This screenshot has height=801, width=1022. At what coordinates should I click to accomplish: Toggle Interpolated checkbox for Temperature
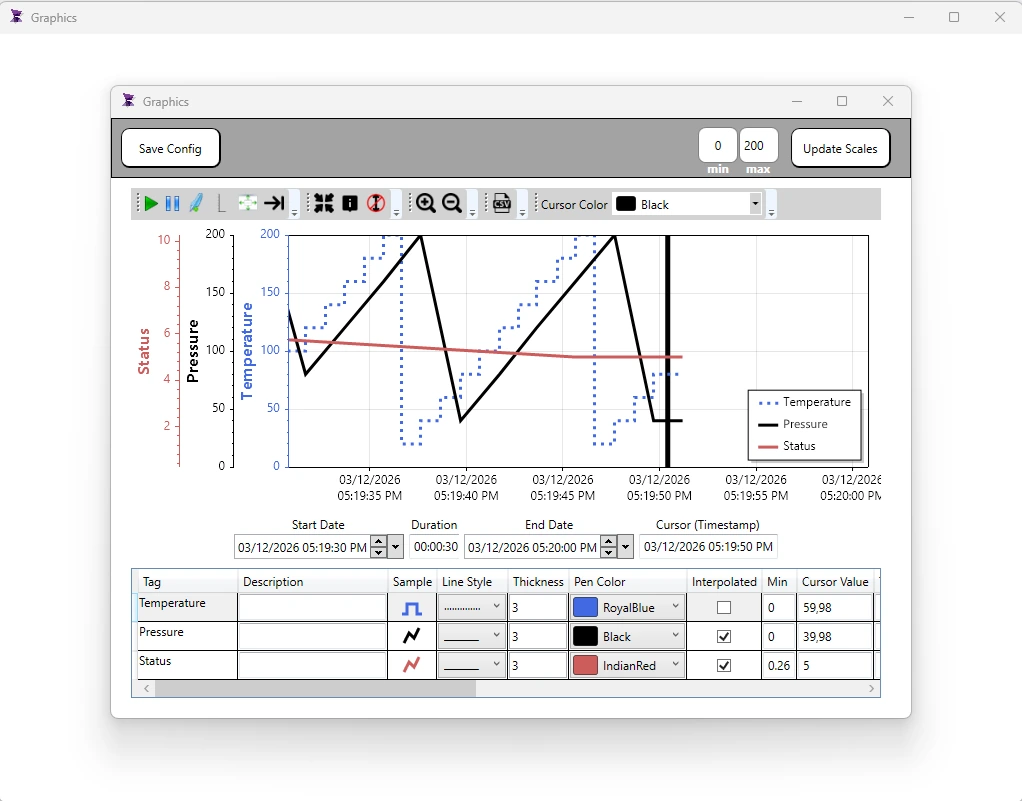[723, 607]
